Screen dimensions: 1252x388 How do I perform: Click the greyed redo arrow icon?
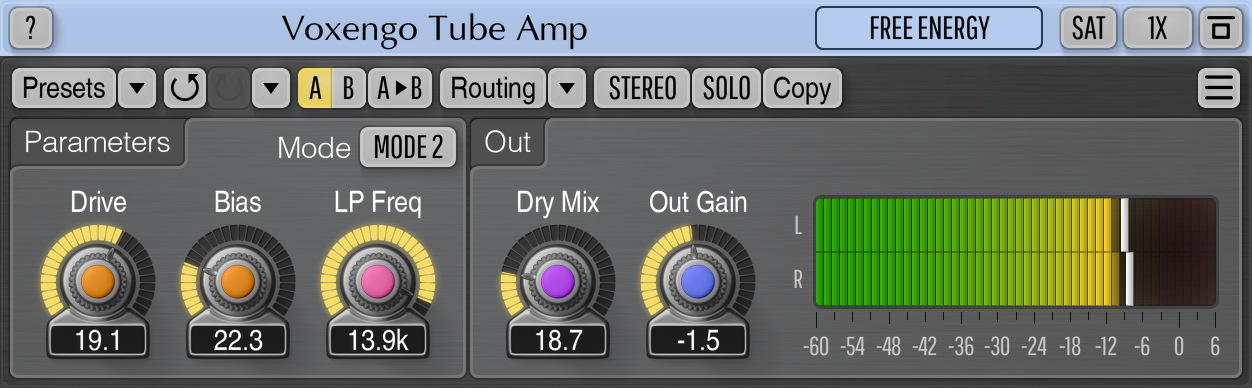[x=228, y=88]
